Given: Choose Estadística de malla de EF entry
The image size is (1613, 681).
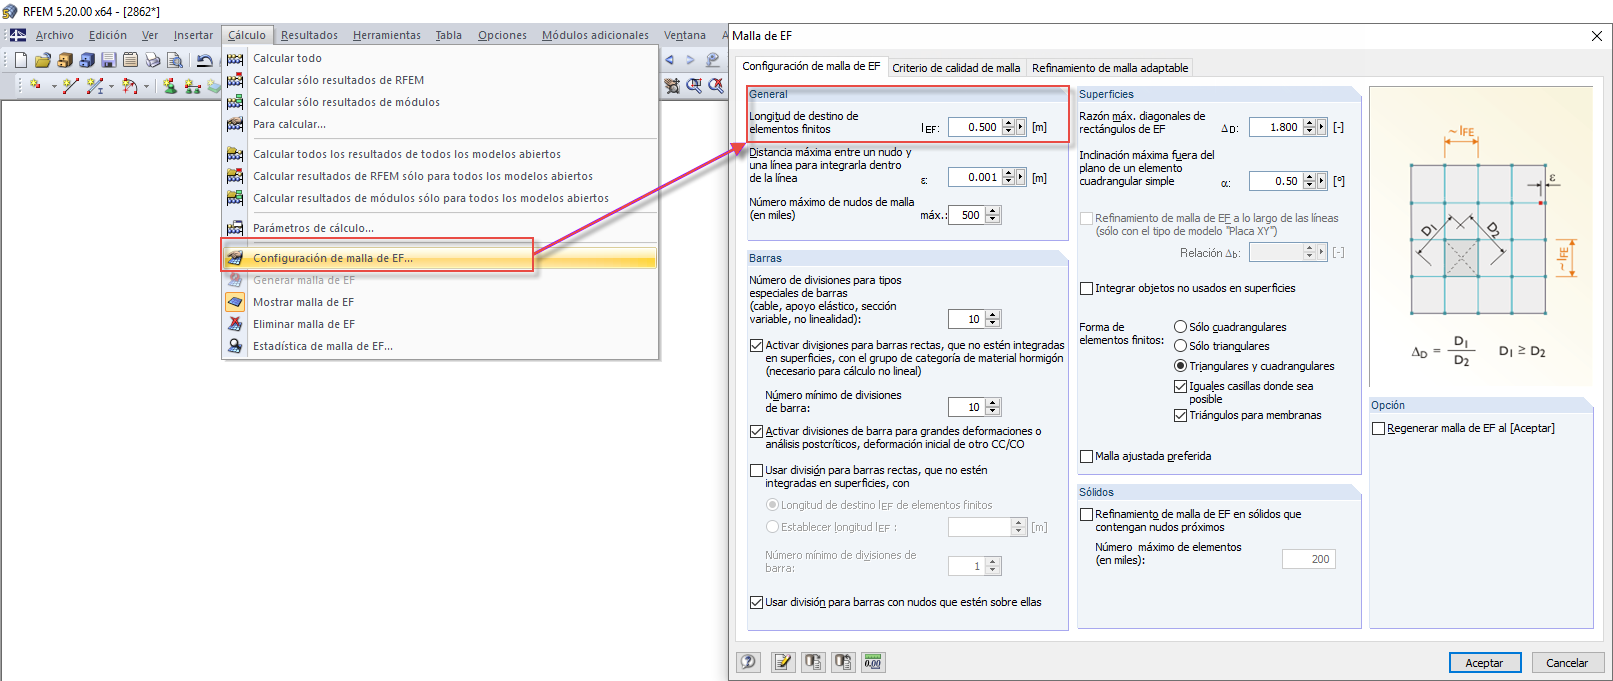Looking at the screenshot, I should pyautogui.click(x=440, y=346).
